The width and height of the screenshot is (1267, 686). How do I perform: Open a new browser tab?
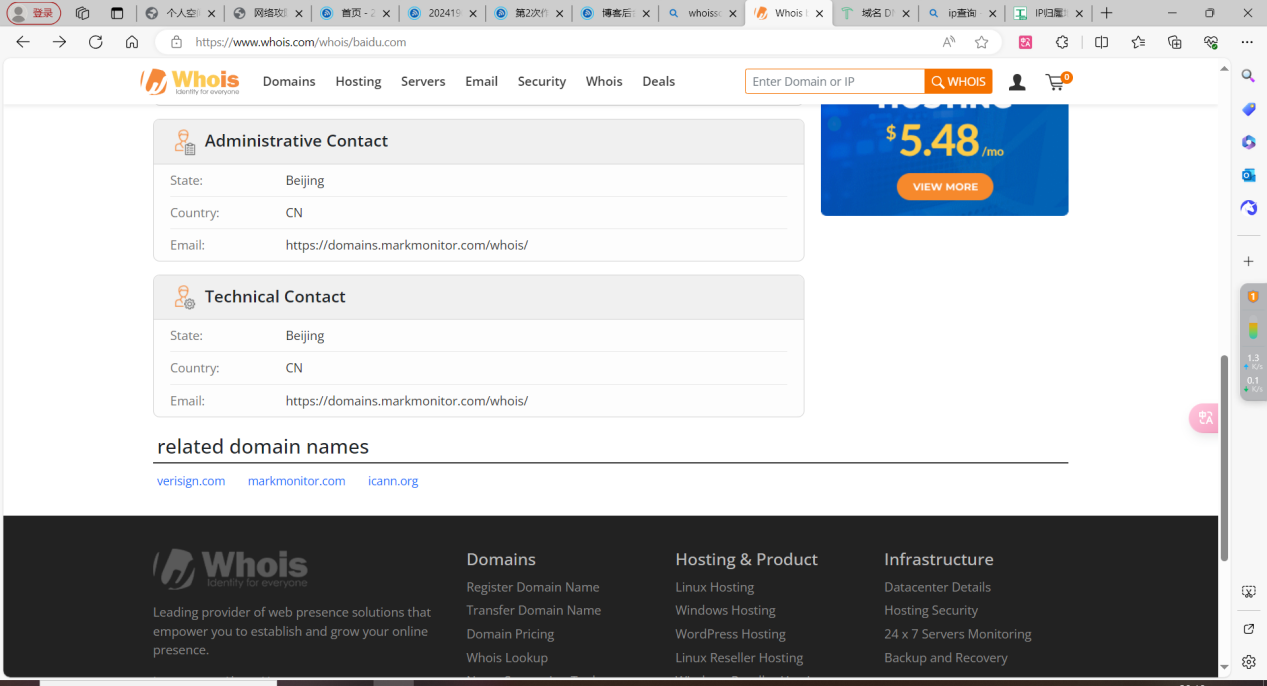pos(1106,13)
